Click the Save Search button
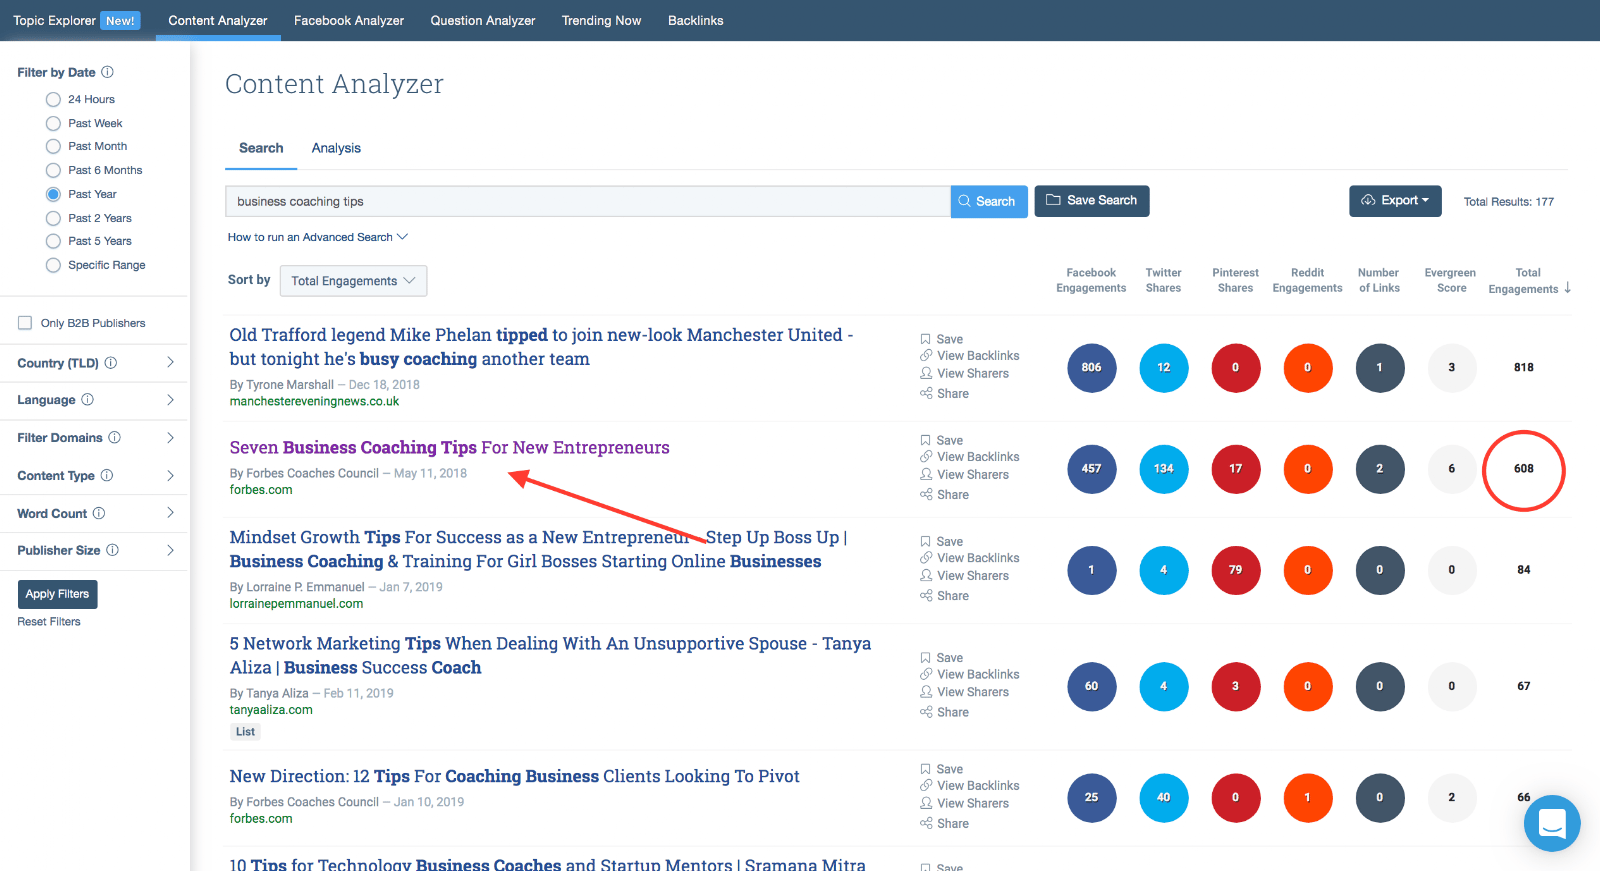Image resolution: width=1600 pixels, height=871 pixels. [x=1092, y=201]
